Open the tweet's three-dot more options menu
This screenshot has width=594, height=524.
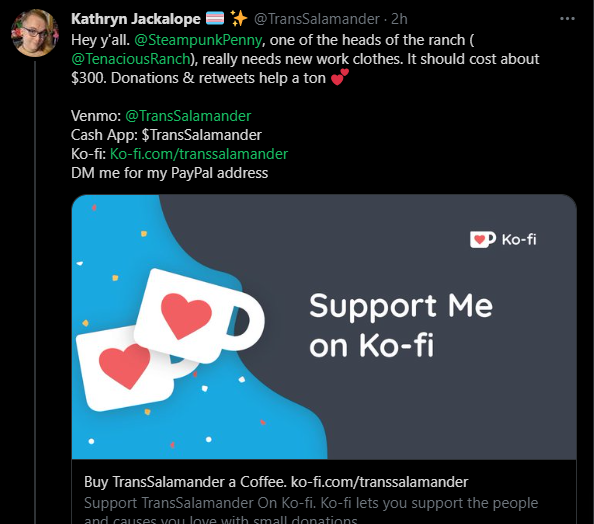pyautogui.click(x=567, y=19)
